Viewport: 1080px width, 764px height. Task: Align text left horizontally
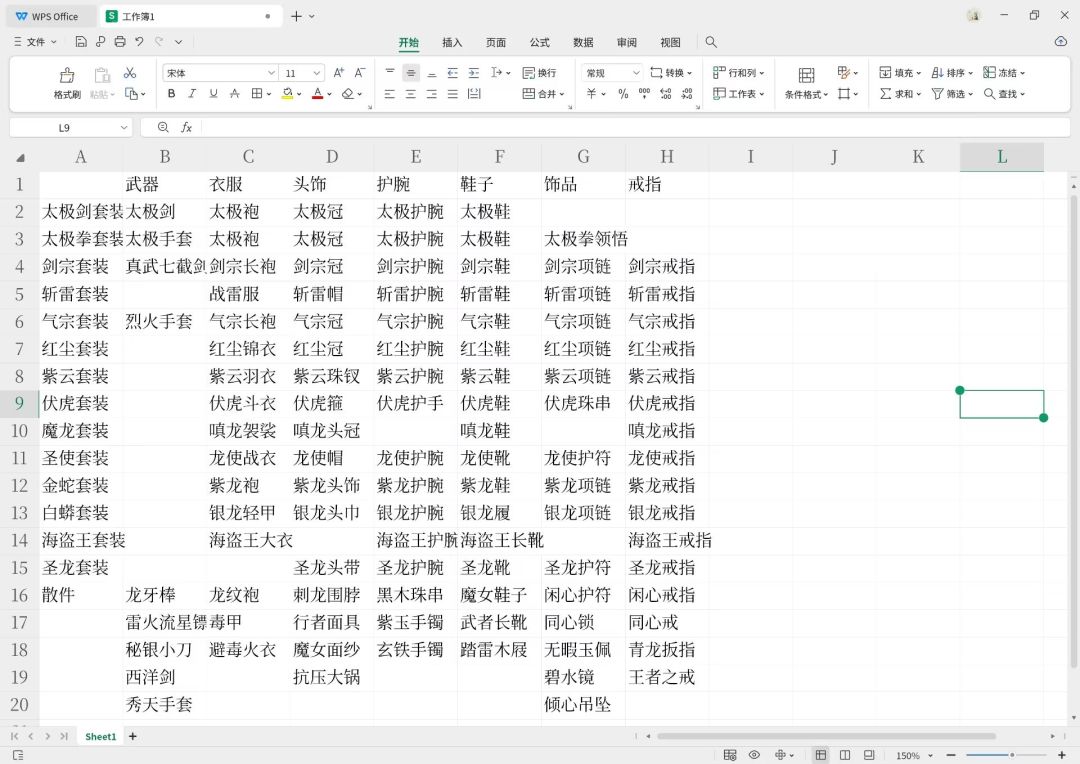(390, 94)
